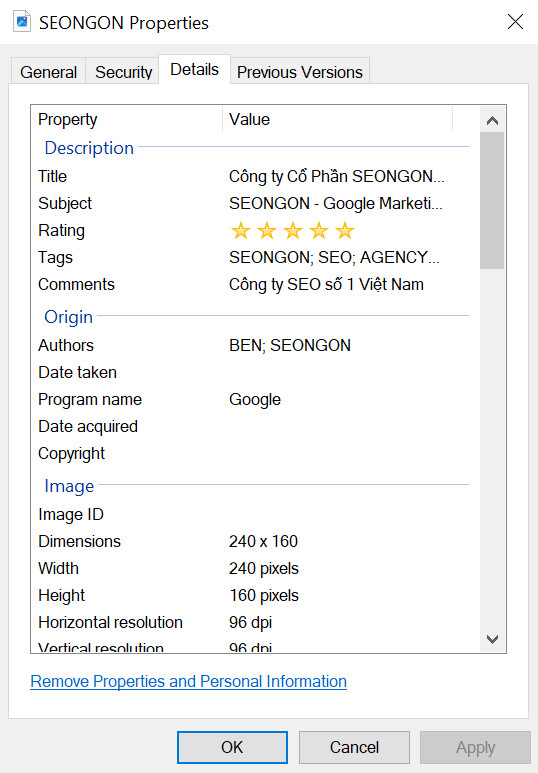538x773 pixels.
Task: Select the Details tab
Action: [x=194, y=70]
